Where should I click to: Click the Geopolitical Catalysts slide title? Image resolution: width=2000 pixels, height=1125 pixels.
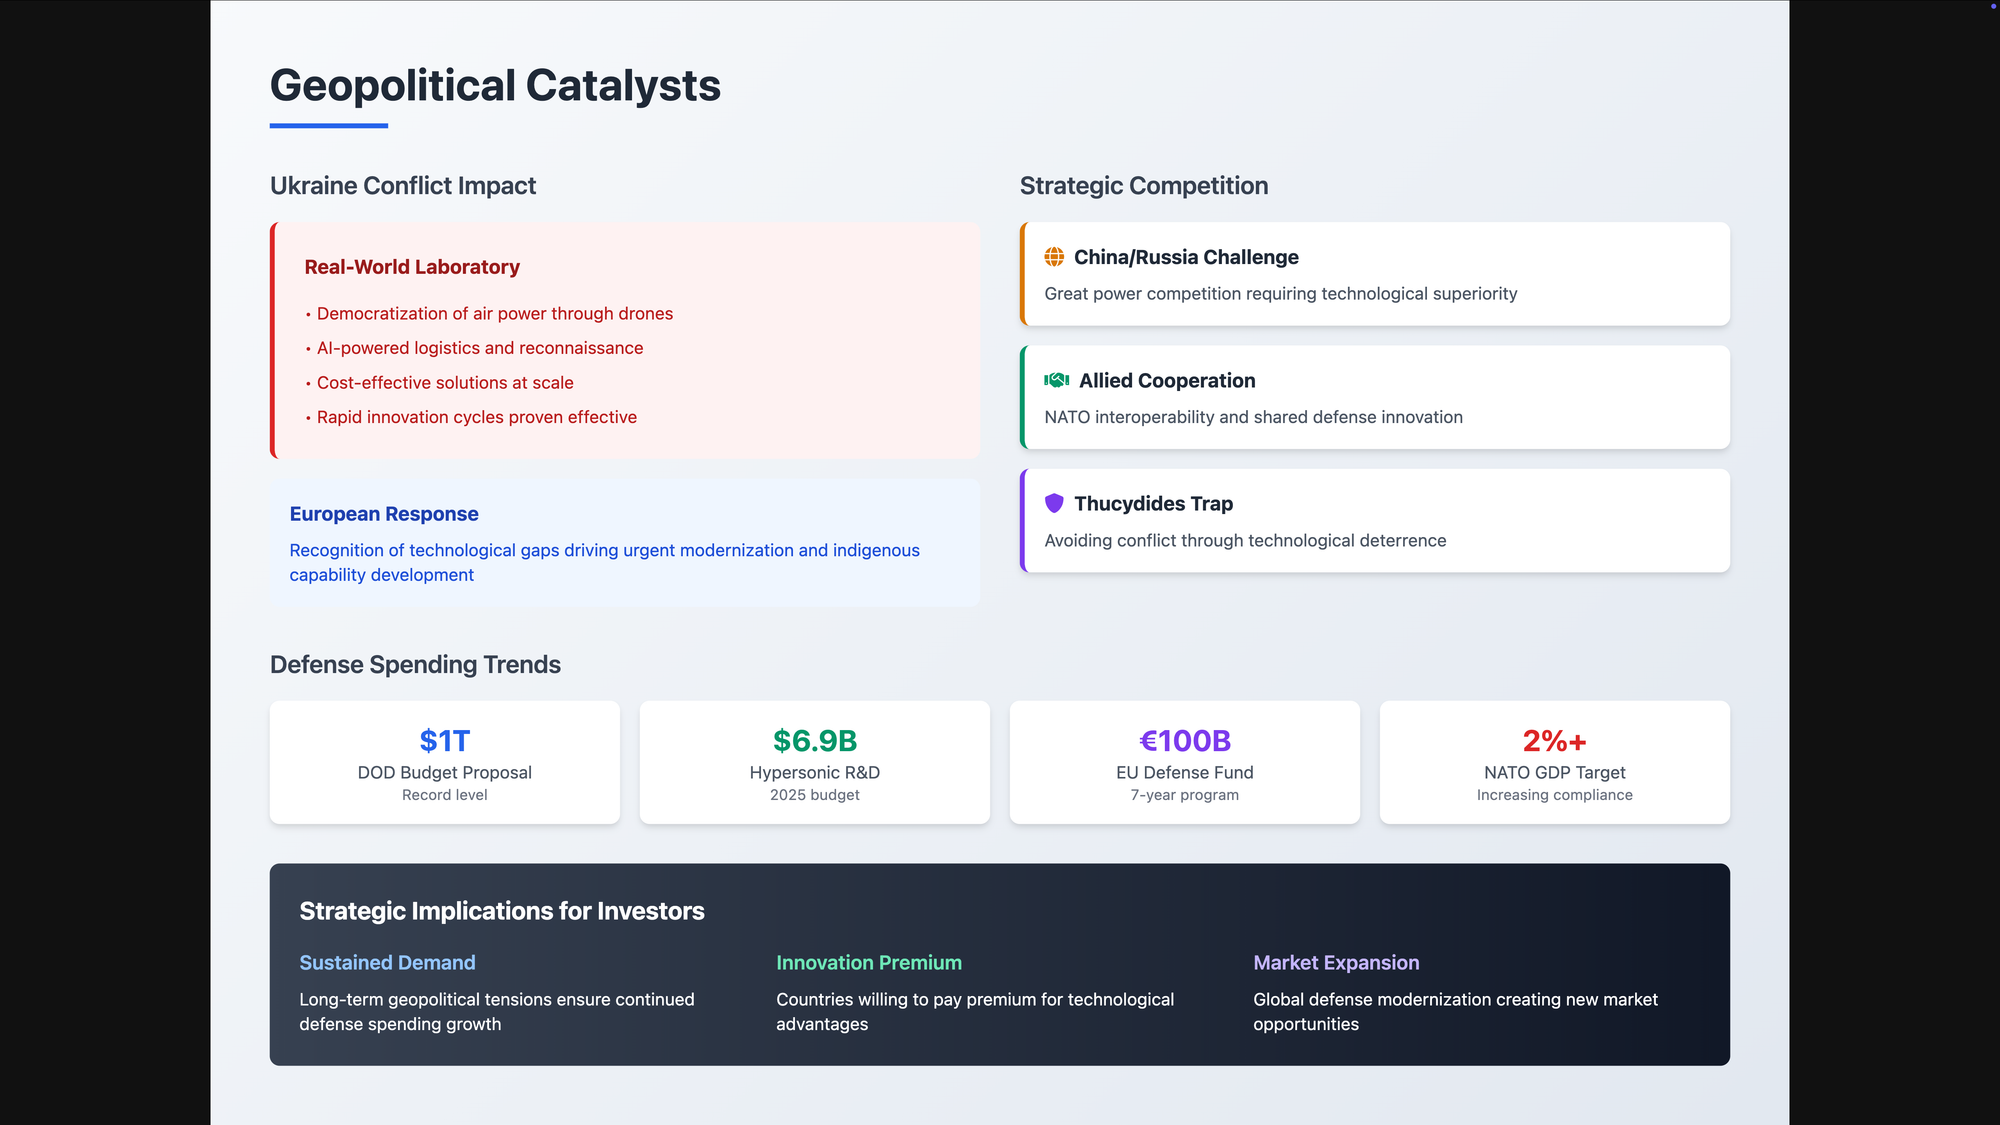[495, 85]
